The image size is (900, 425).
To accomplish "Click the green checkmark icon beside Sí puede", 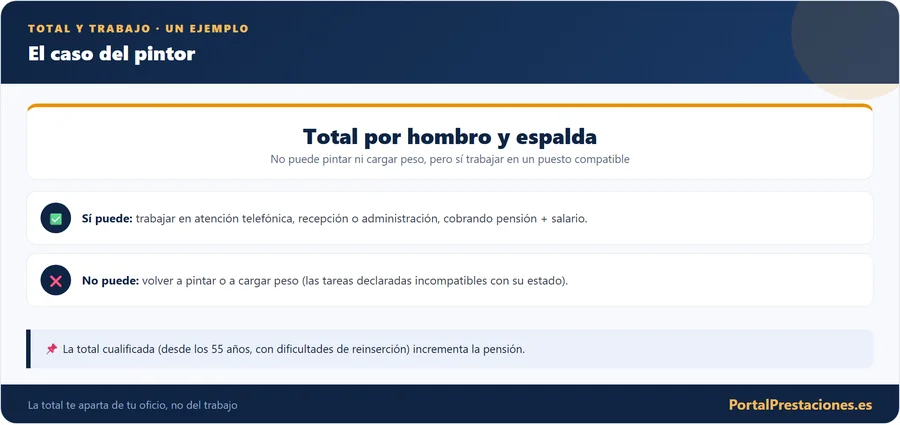I will [56, 218].
